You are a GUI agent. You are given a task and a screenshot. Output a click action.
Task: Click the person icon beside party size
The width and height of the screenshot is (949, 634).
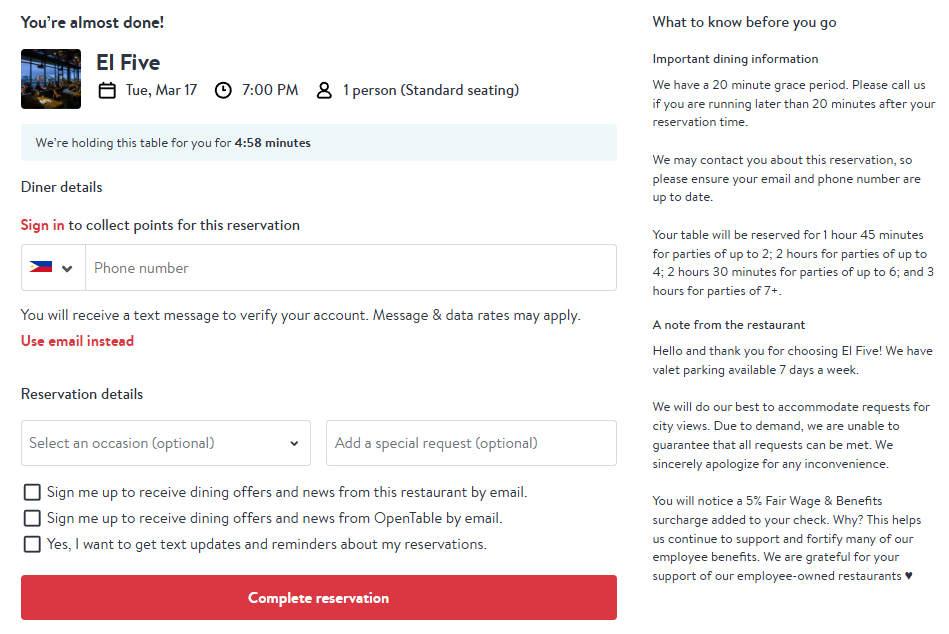pyautogui.click(x=324, y=91)
